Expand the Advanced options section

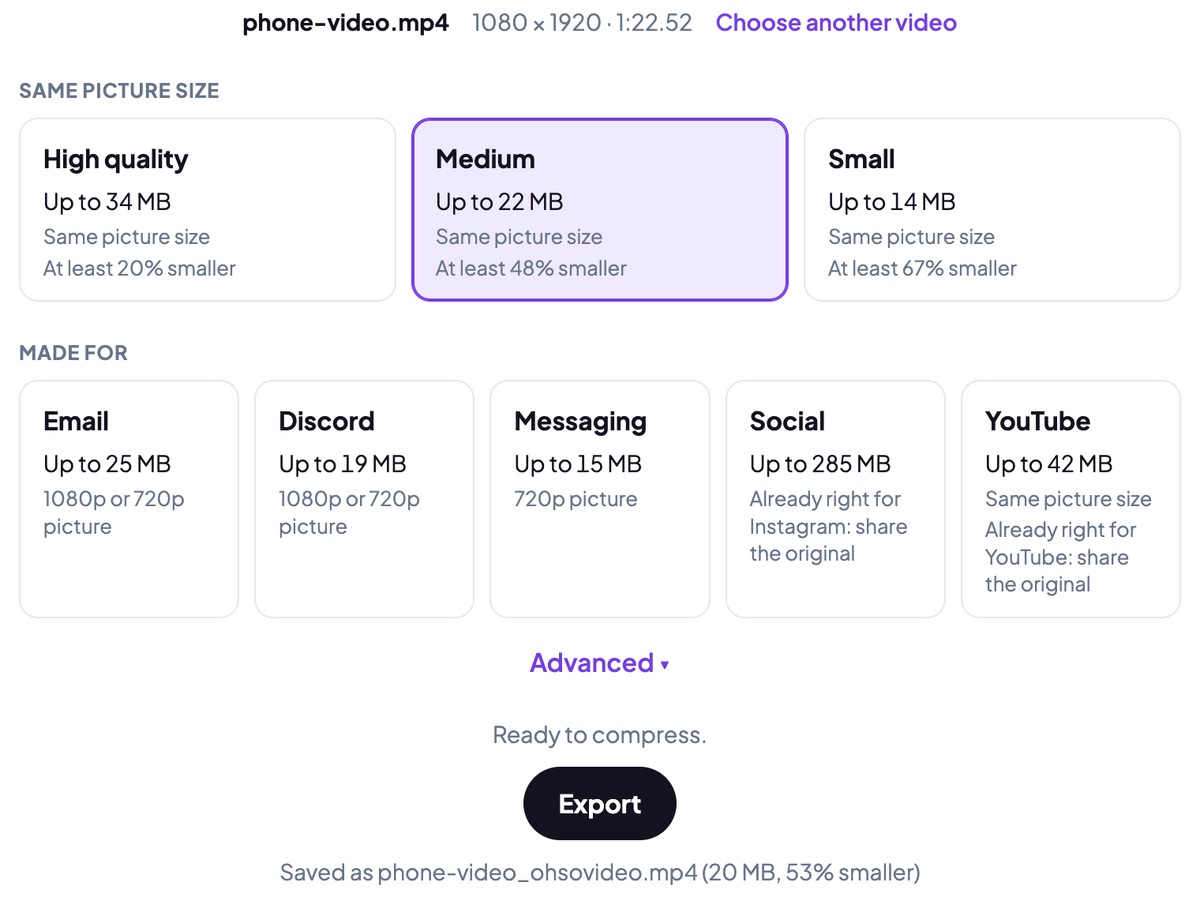(600, 663)
